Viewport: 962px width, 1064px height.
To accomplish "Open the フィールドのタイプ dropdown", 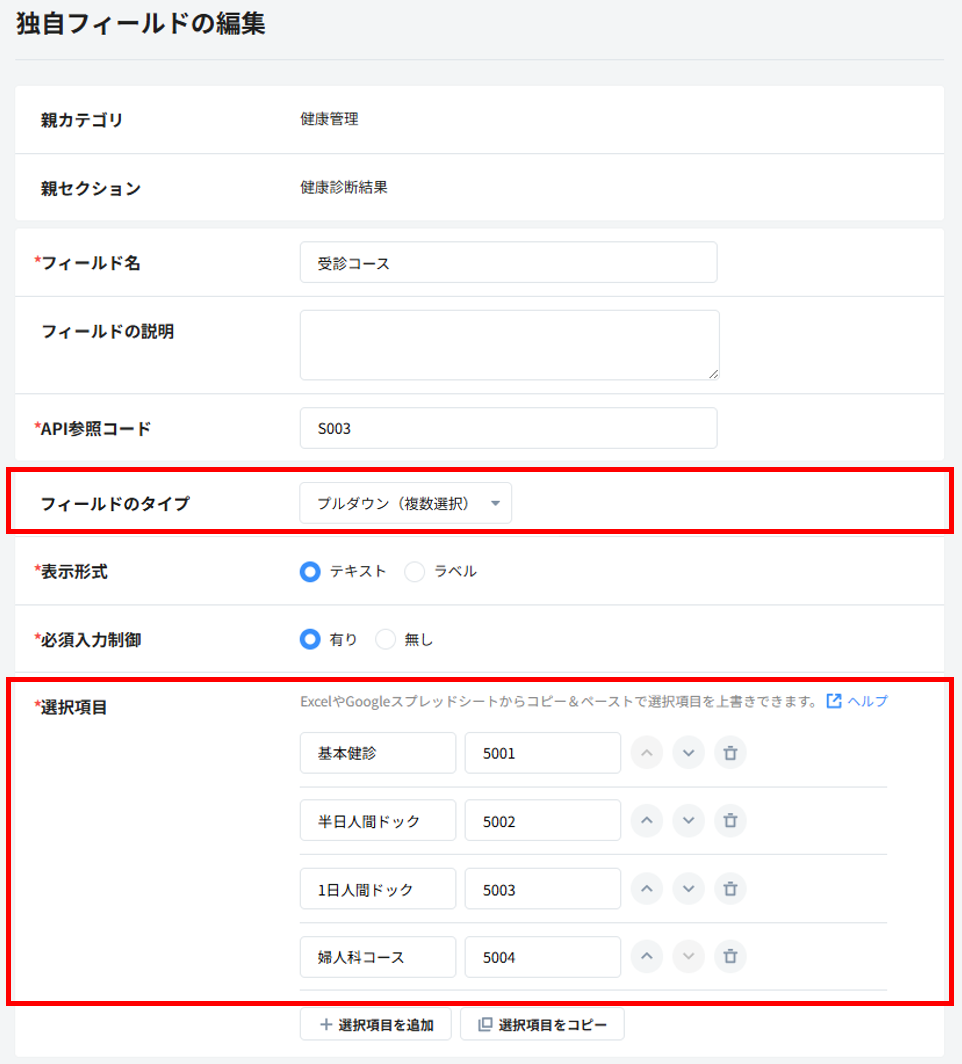I will (x=405, y=504).
